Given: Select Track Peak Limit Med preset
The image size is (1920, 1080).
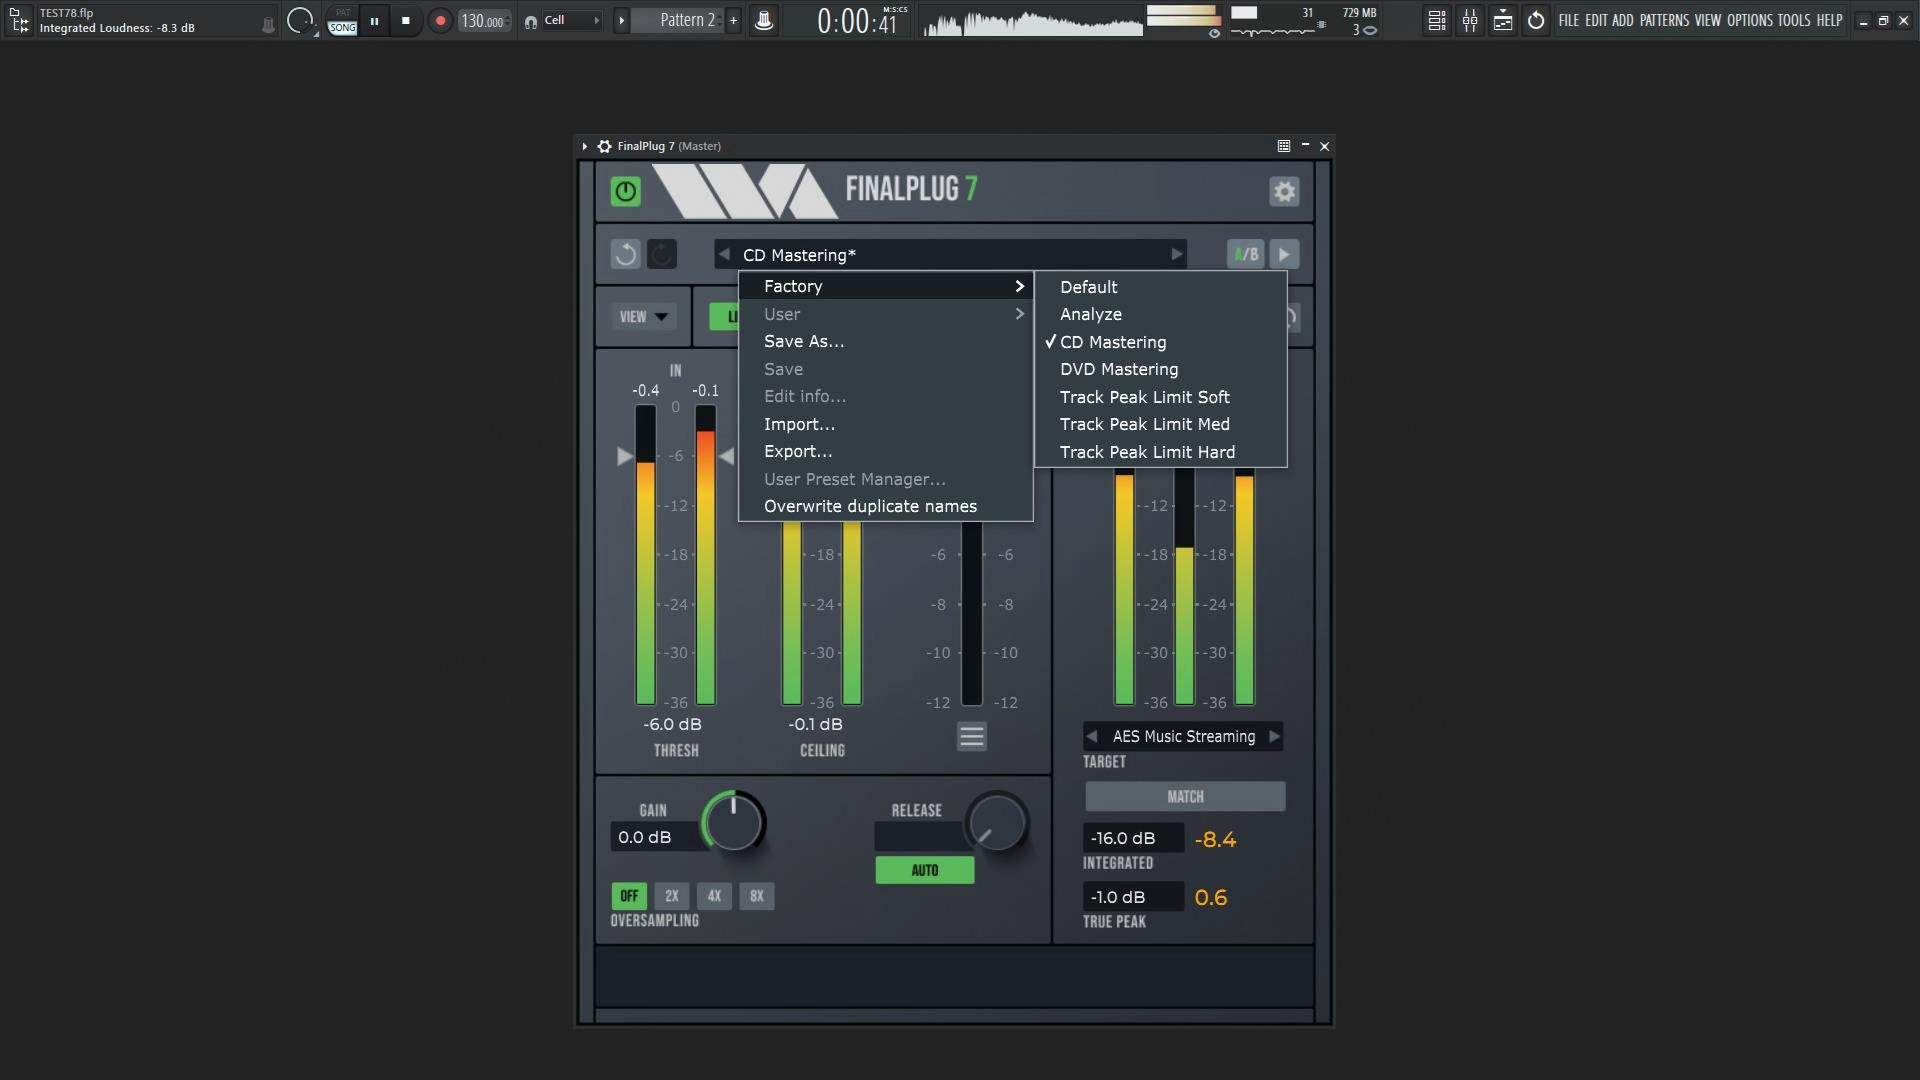Looking at the screenshot, I should pos(1160,424).
